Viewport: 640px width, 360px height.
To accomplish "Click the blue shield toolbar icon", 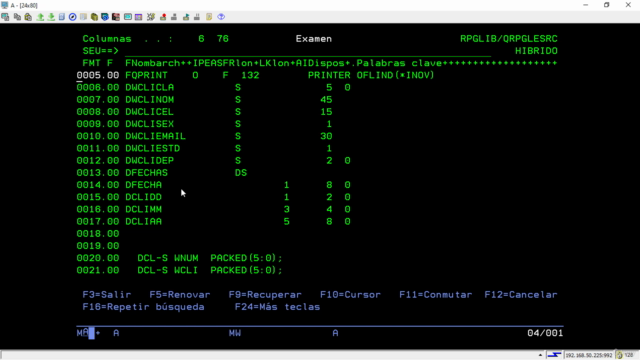I will coord(105,17).
